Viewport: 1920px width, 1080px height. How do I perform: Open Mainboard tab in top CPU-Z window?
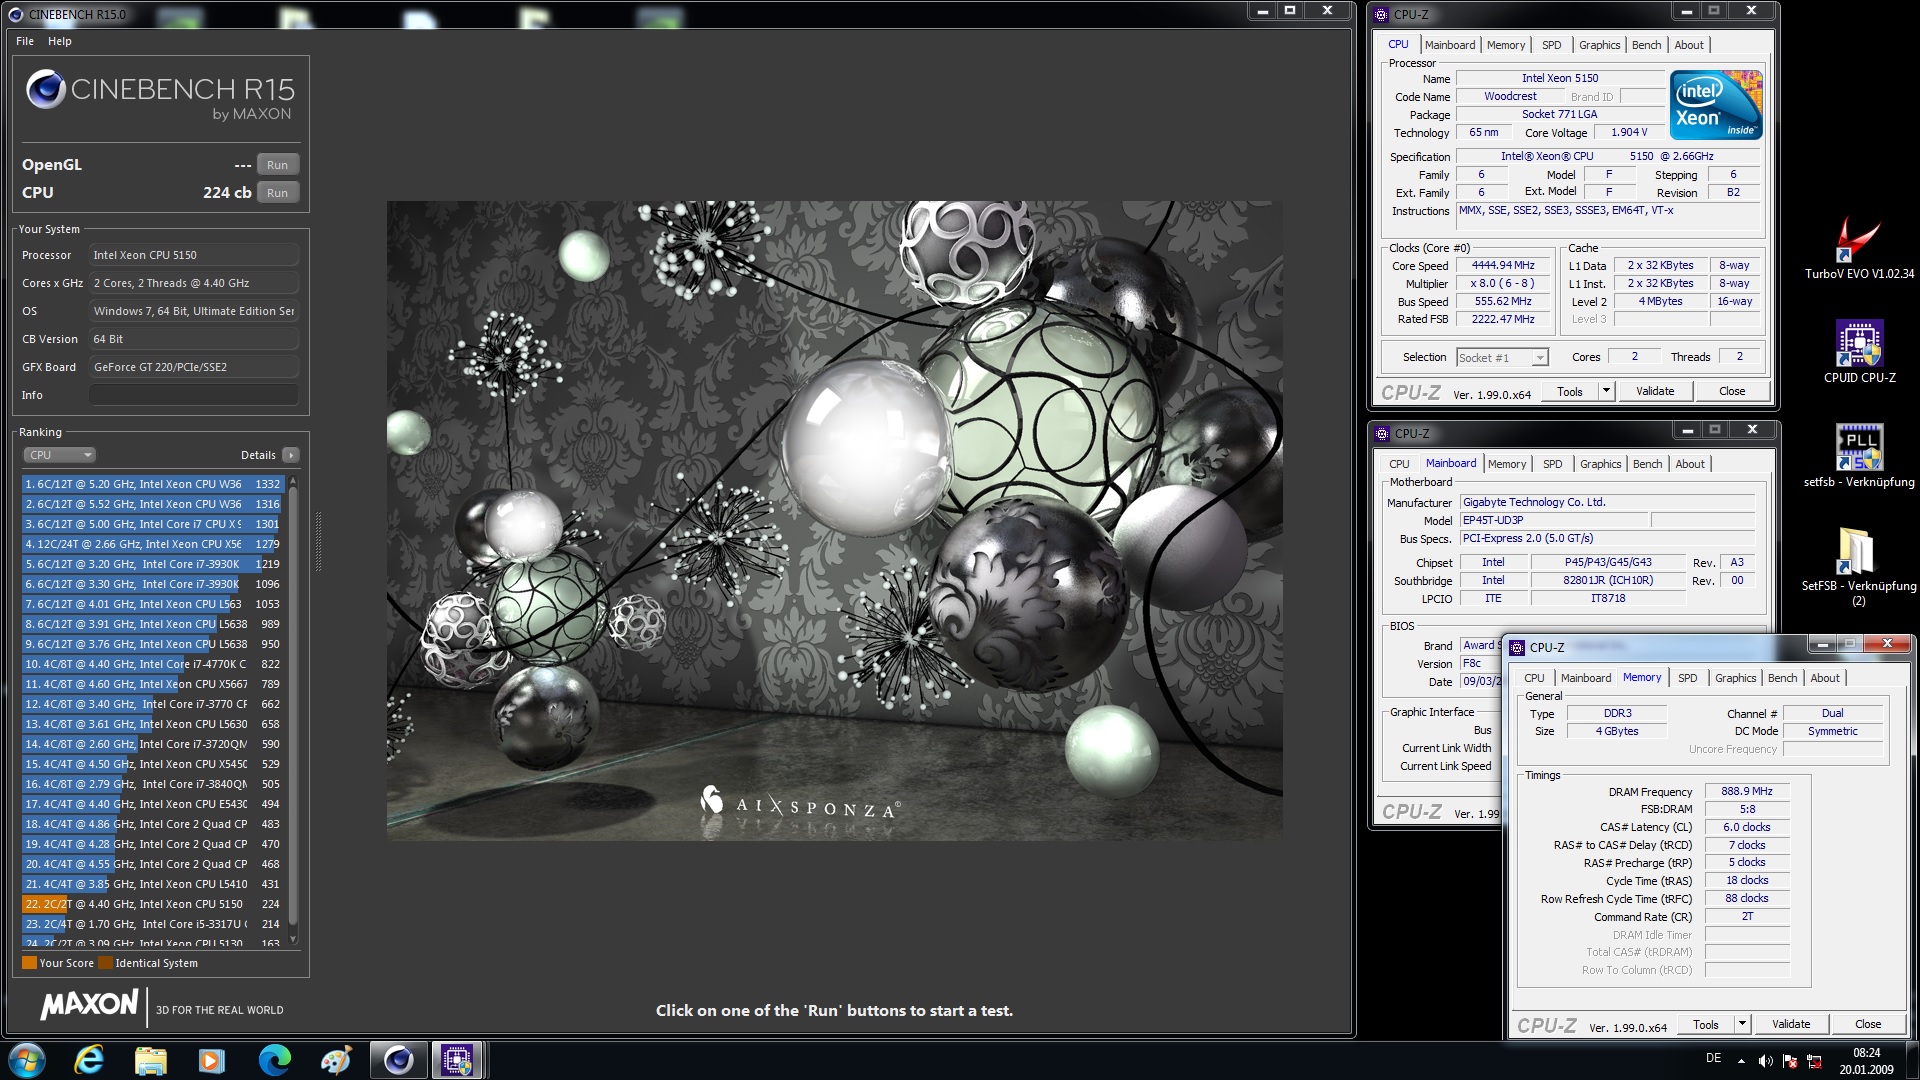pyautogui.click(x=1449, y=45)
